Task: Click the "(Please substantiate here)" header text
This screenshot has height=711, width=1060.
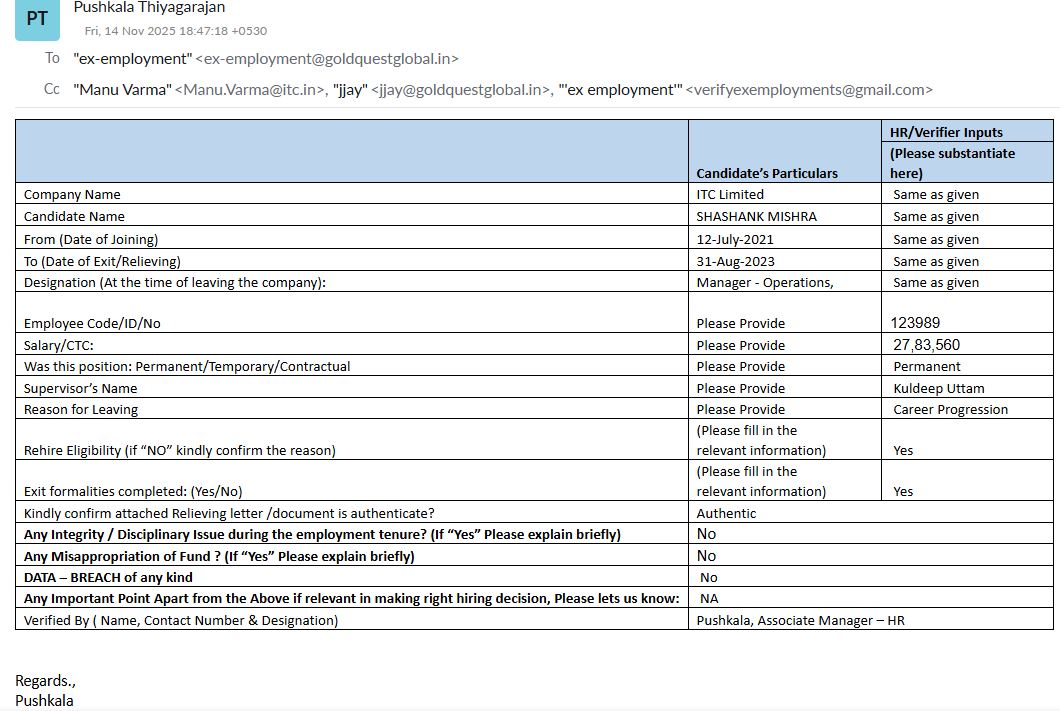Action: (x=952, y=163)
